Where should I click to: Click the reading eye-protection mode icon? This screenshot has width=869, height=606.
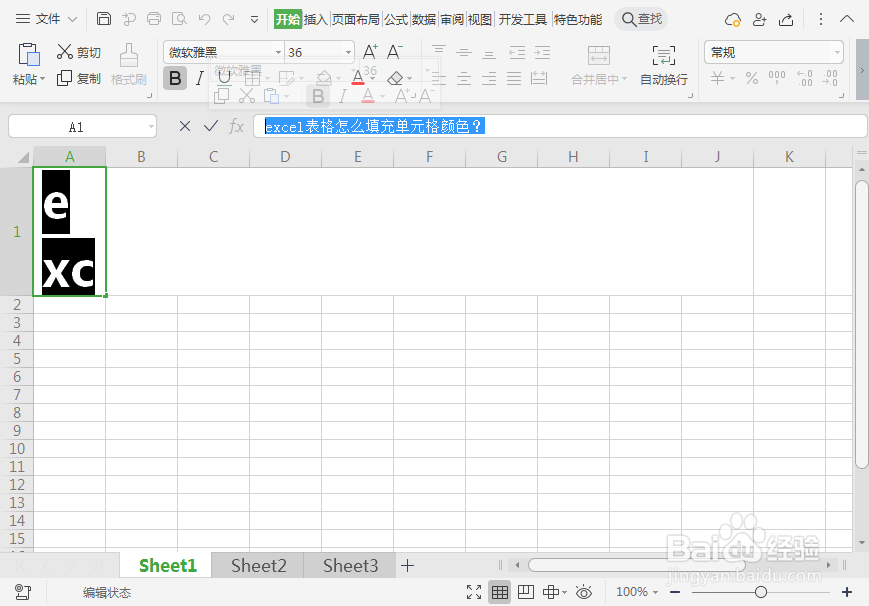click(584, 592)
